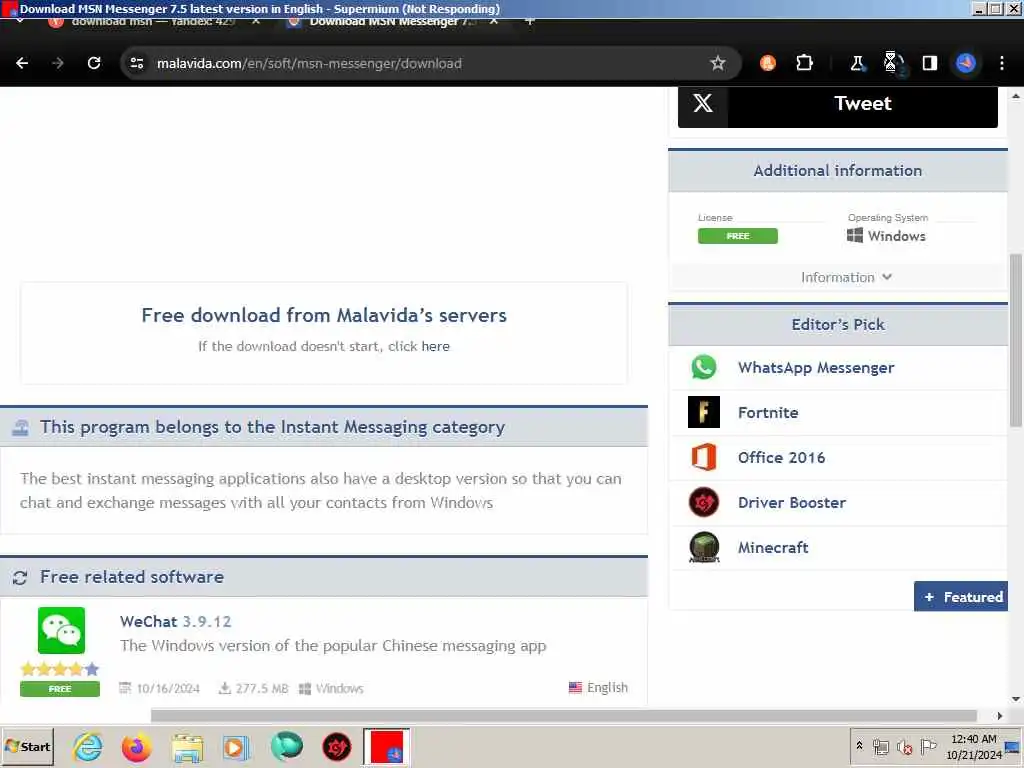Close the Download MSN Messenger tab
This screenshot has width=1024, height=768.
[494, 21]
